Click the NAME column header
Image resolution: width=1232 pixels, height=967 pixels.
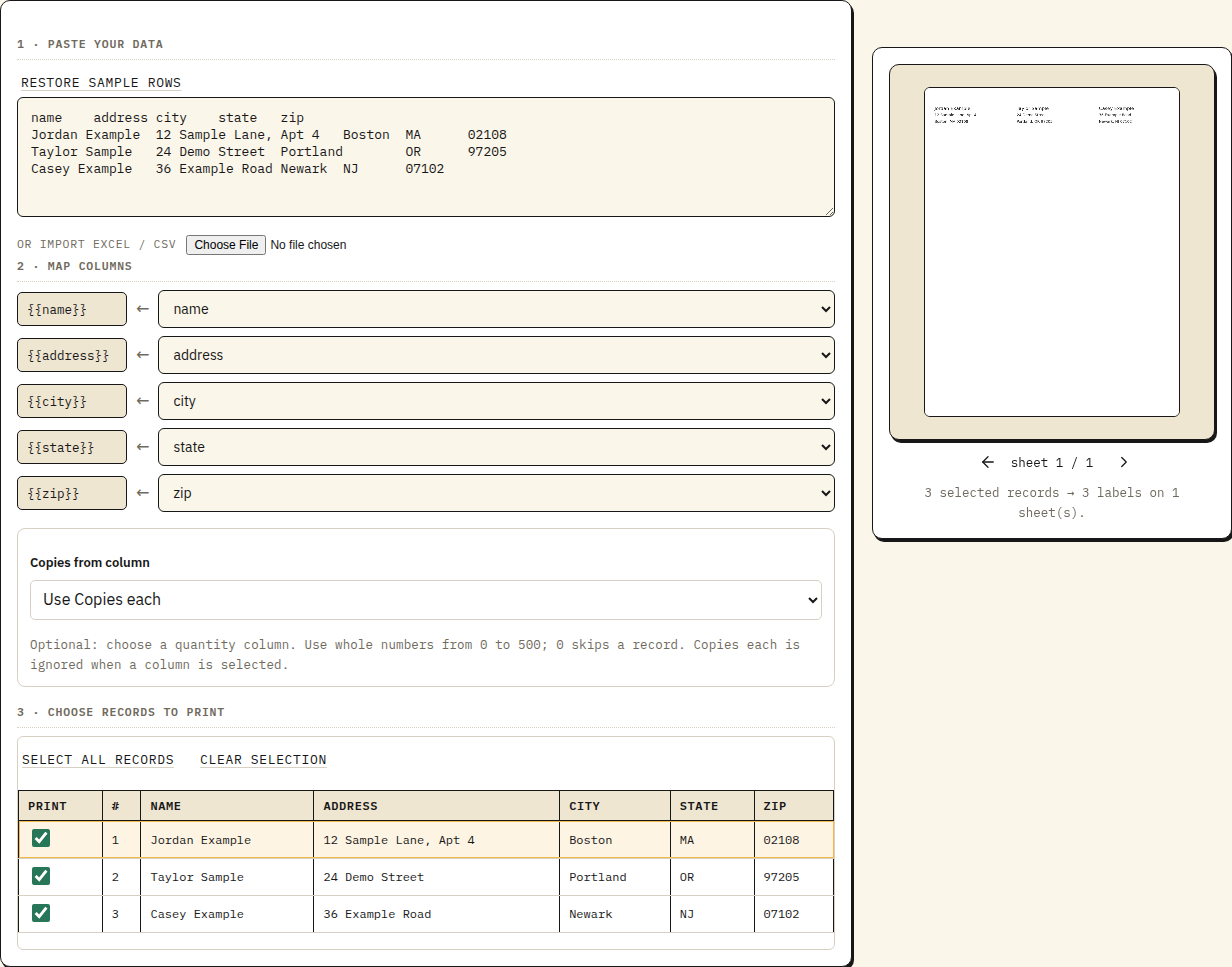click(x=227, y=806)
